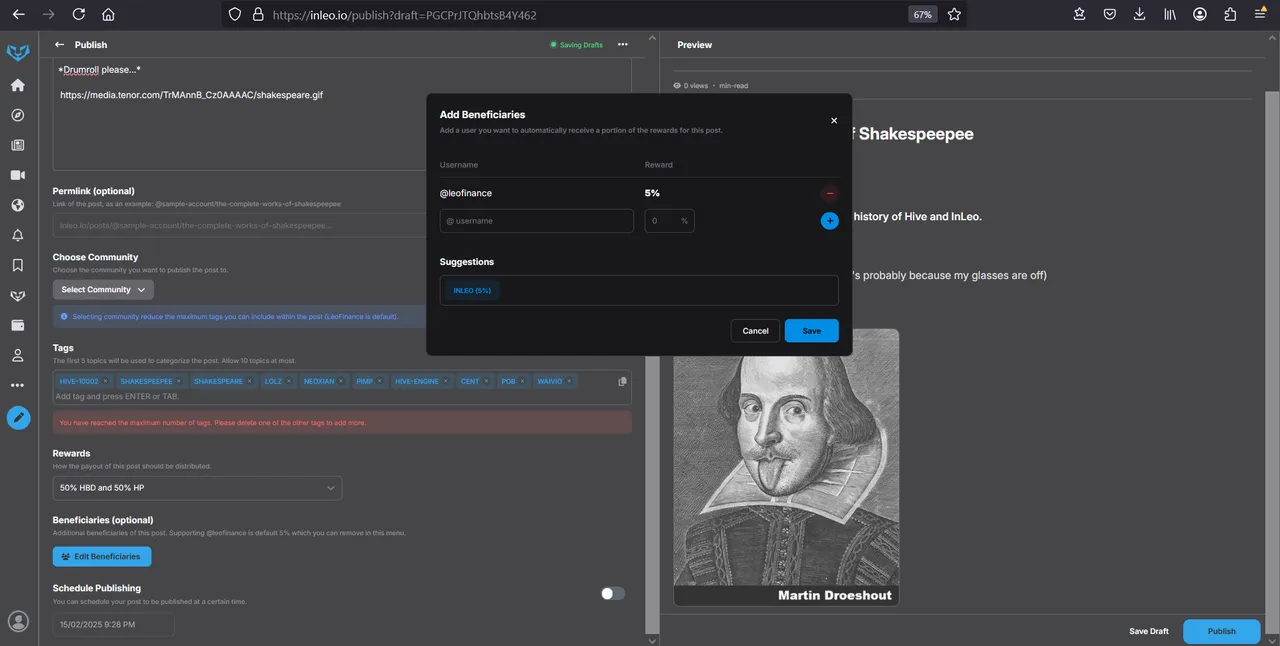This screenshot has height=646, width=1280.
Task: Click the browser address bar URL
Action: pyautogui.click(x=404, y=15)
